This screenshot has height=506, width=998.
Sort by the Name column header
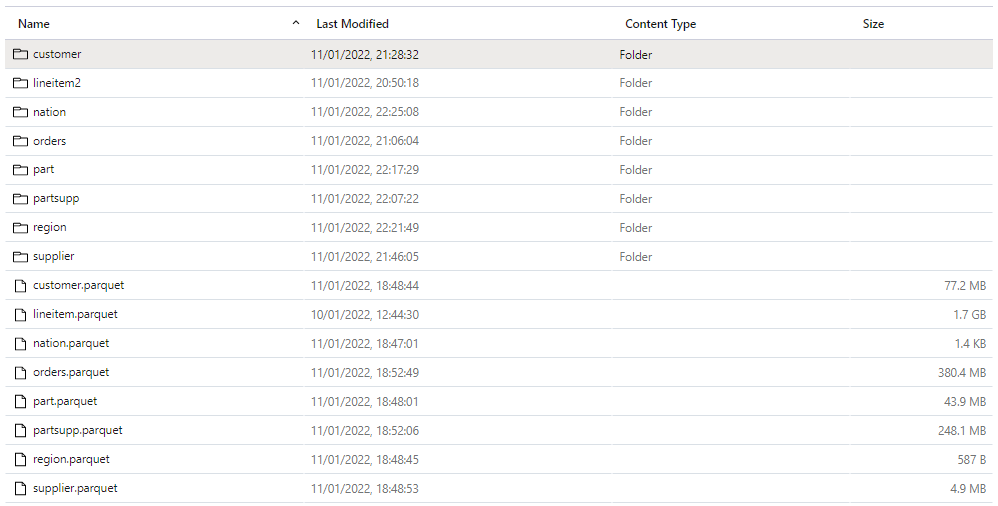[x=34, y=24]
